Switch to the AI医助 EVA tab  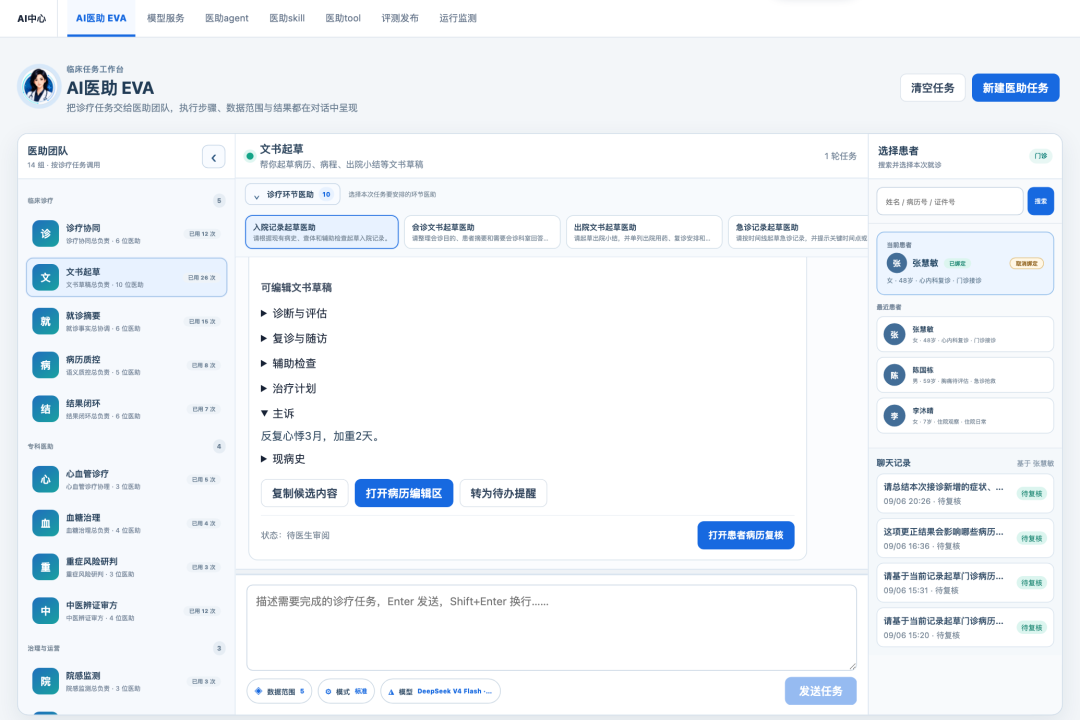click(101, 19)
